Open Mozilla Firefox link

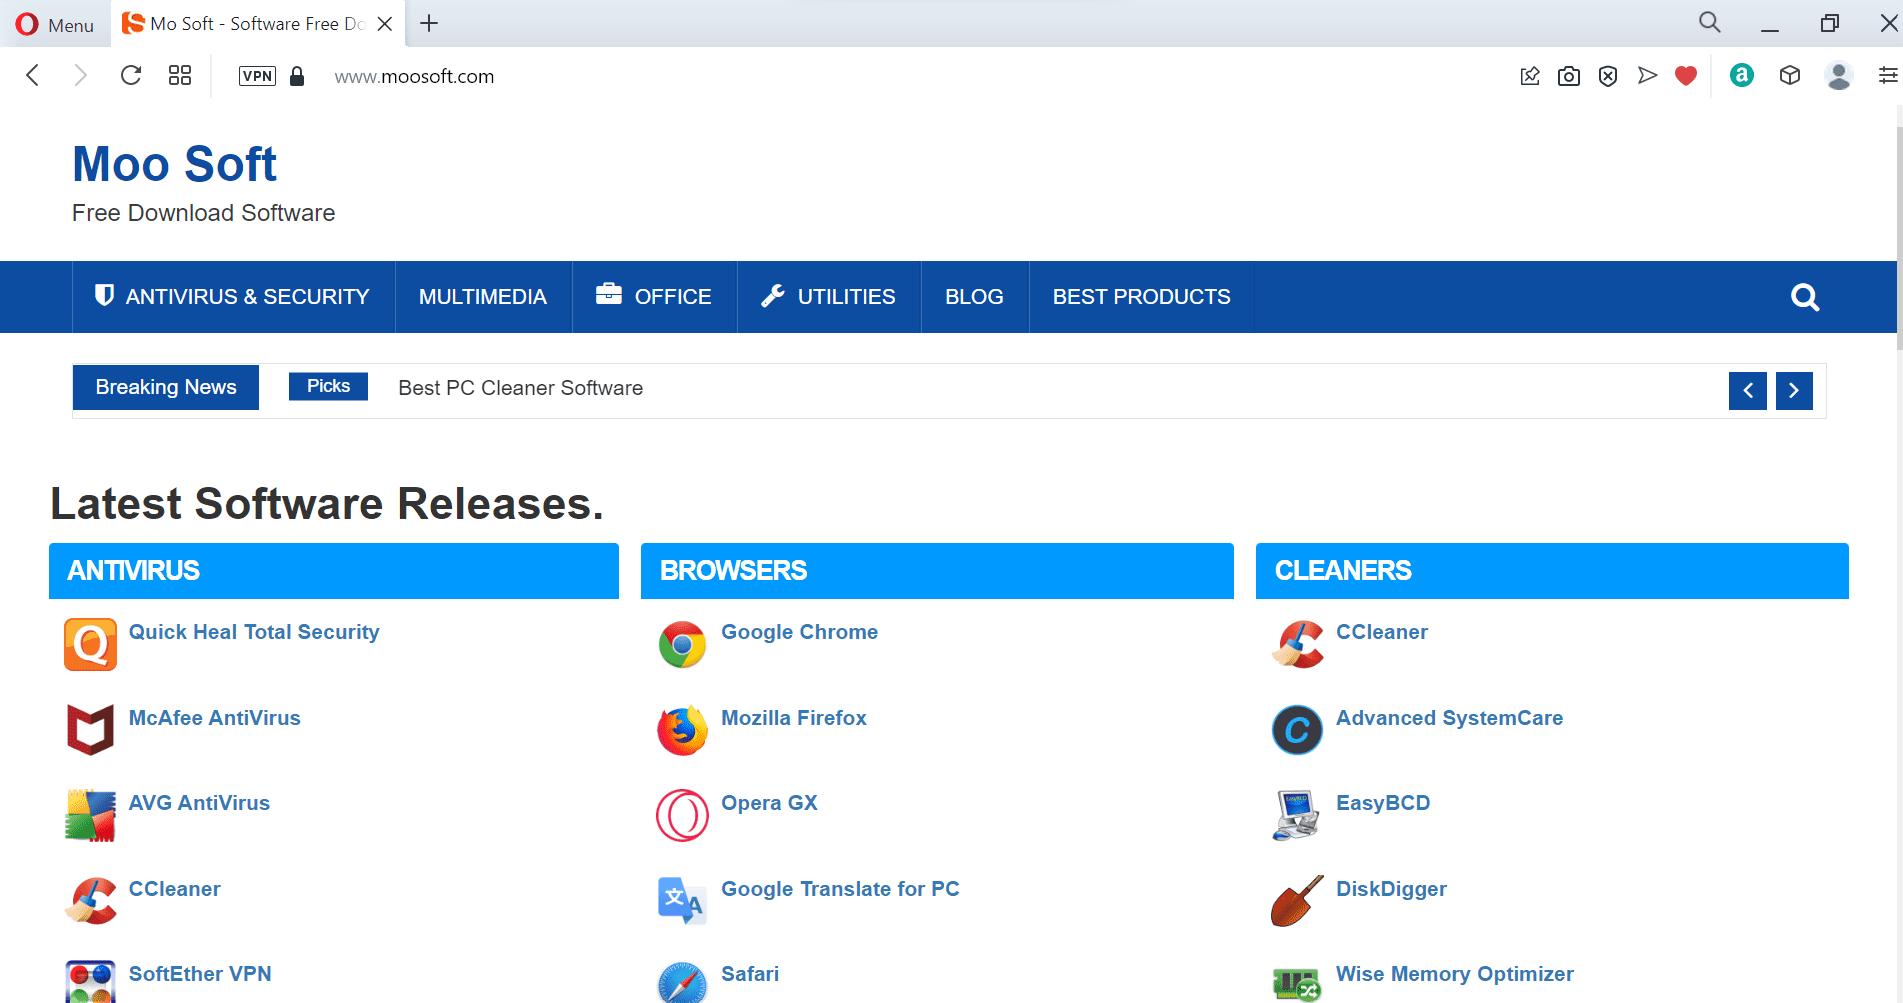(x=794, y=718)
